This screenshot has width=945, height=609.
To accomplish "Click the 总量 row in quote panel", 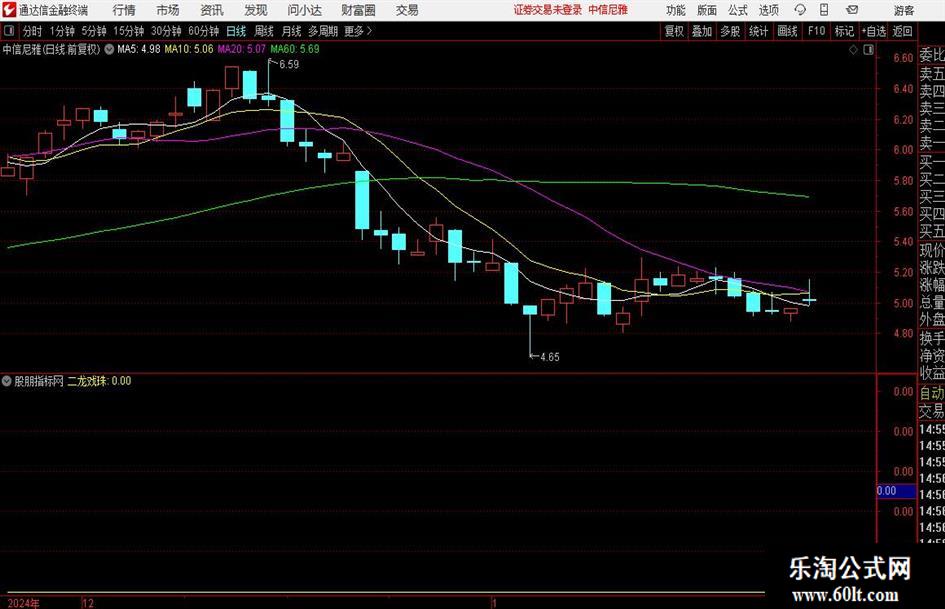I will [932, 302].
